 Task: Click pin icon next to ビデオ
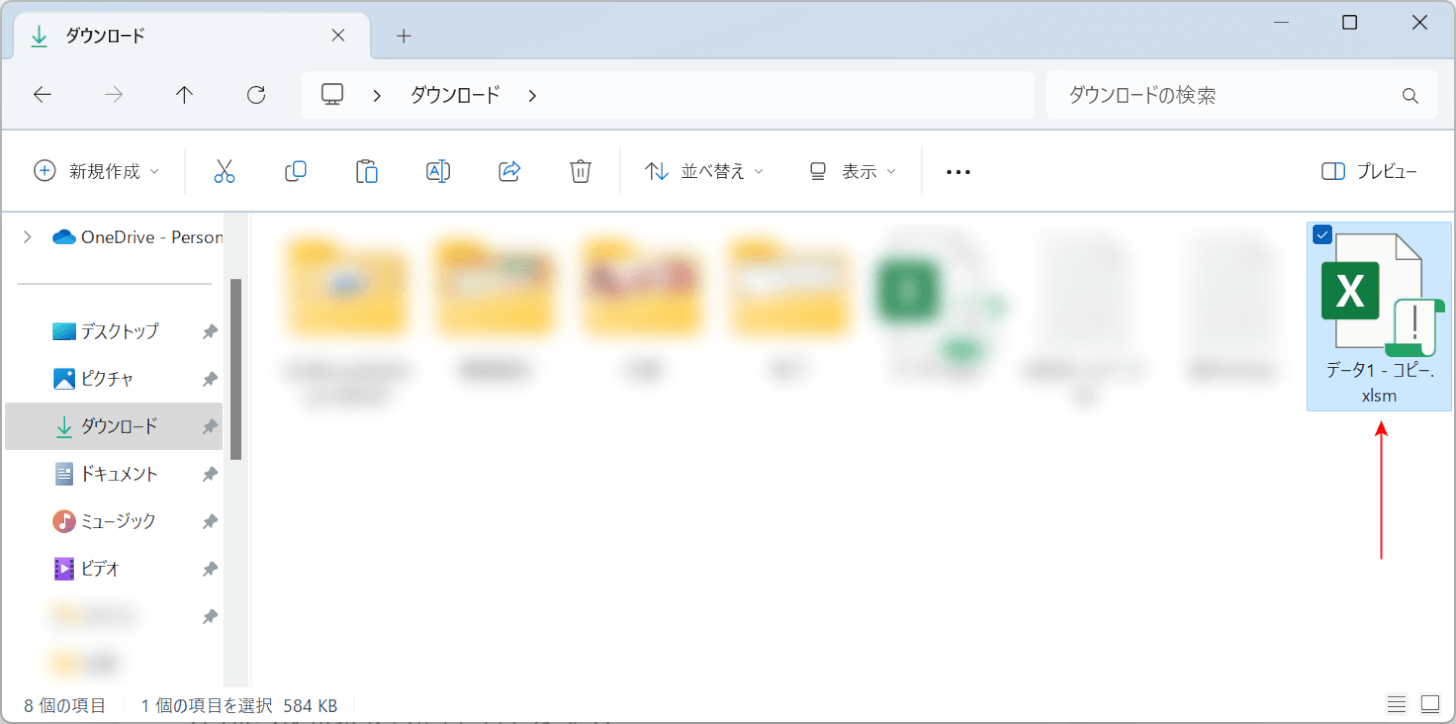click(x=210, y=570)
